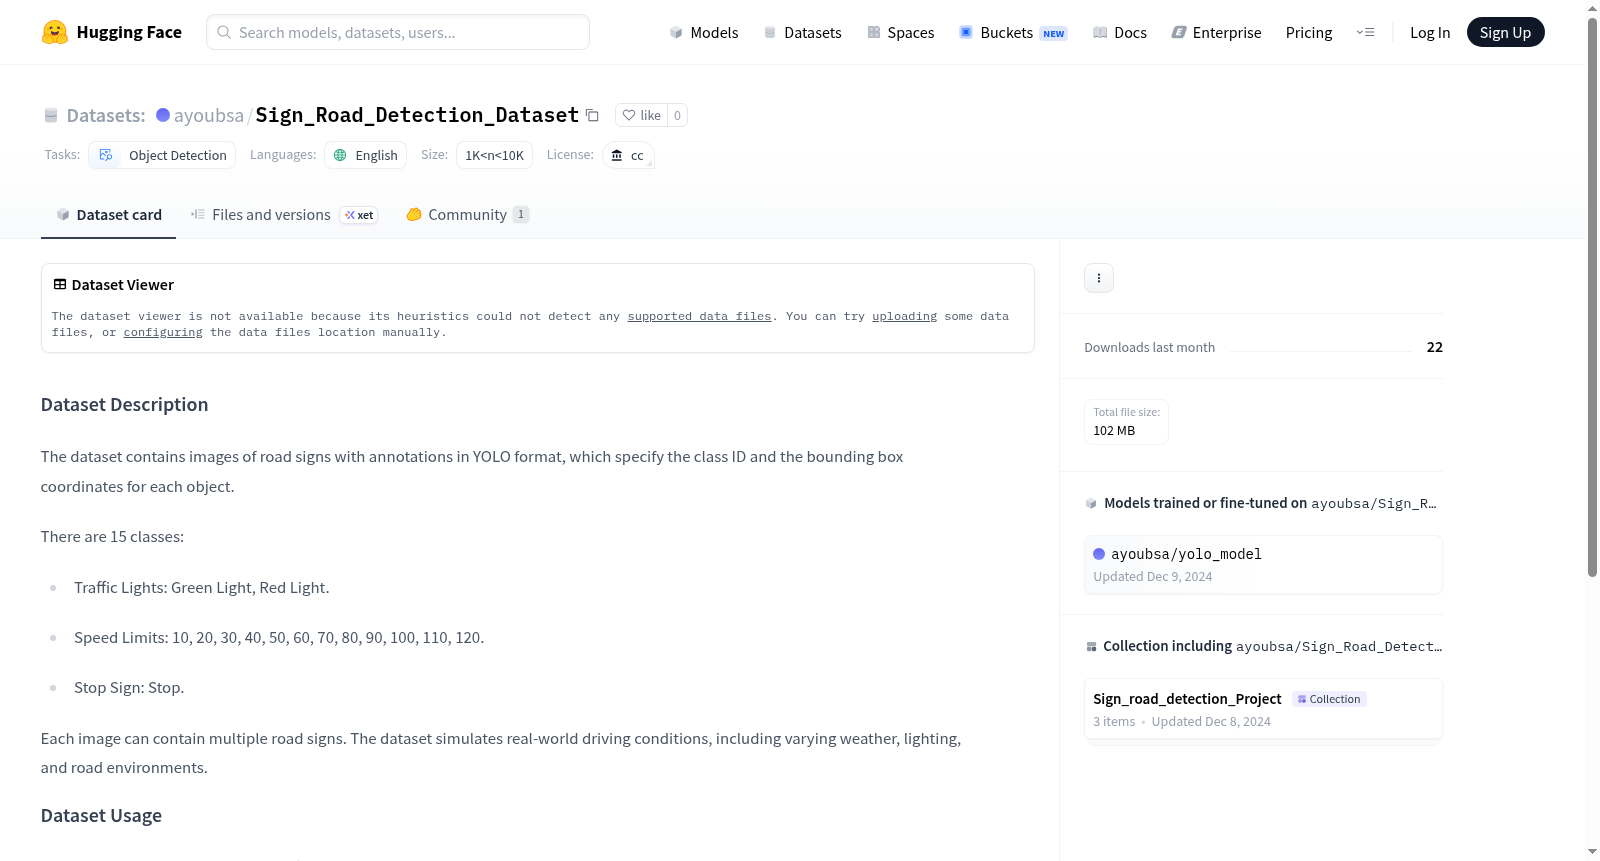
Task: Click the globe icon in English tag
Action: click(340, 155)
